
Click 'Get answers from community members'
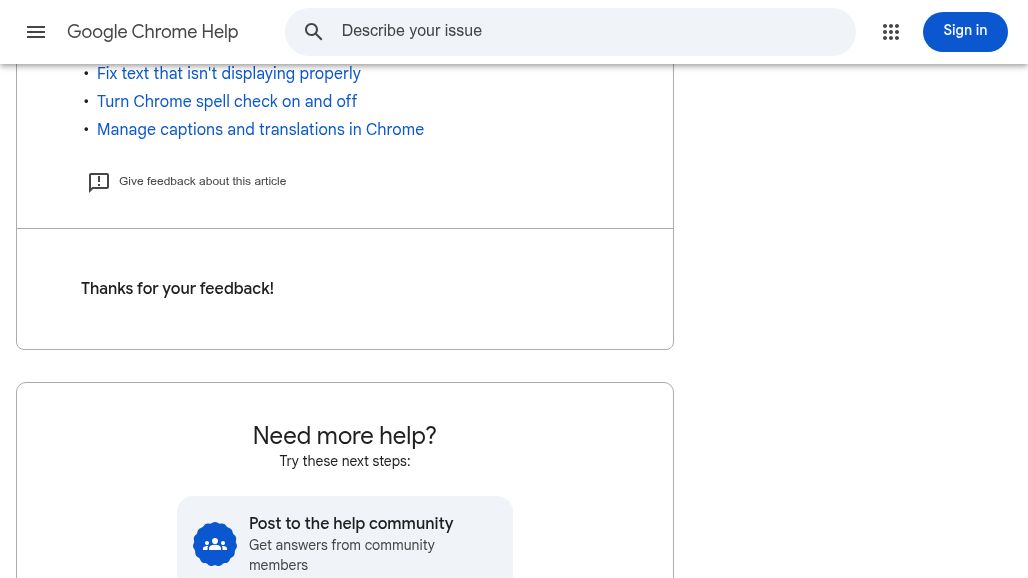tap(342, 555)
